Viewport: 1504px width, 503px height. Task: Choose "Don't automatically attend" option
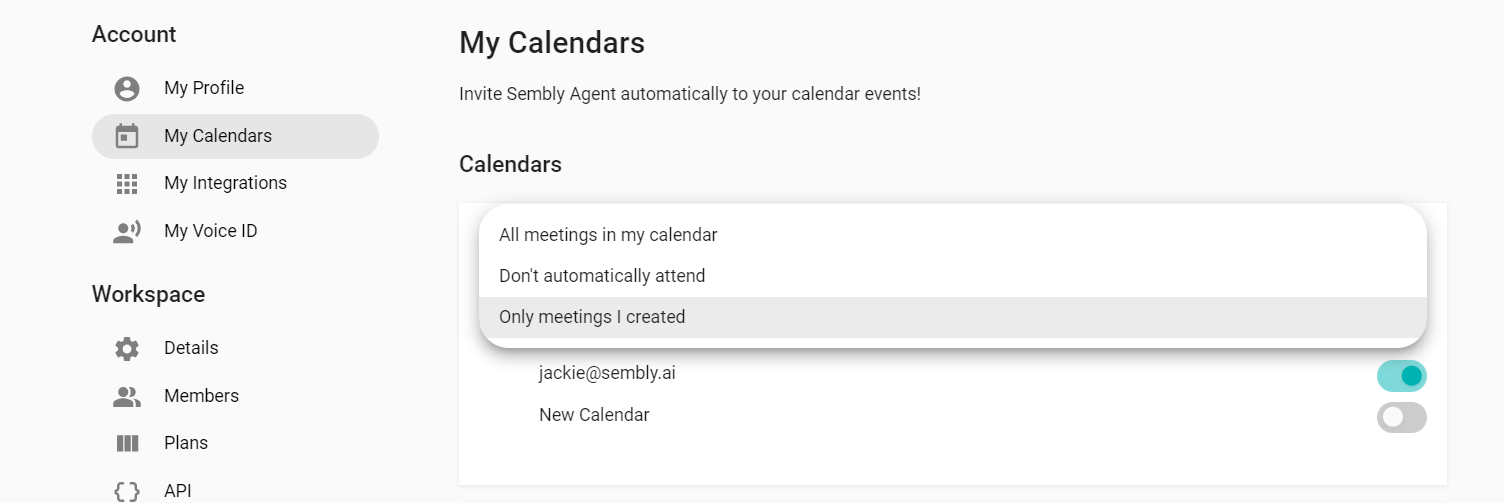coord(602,276)
